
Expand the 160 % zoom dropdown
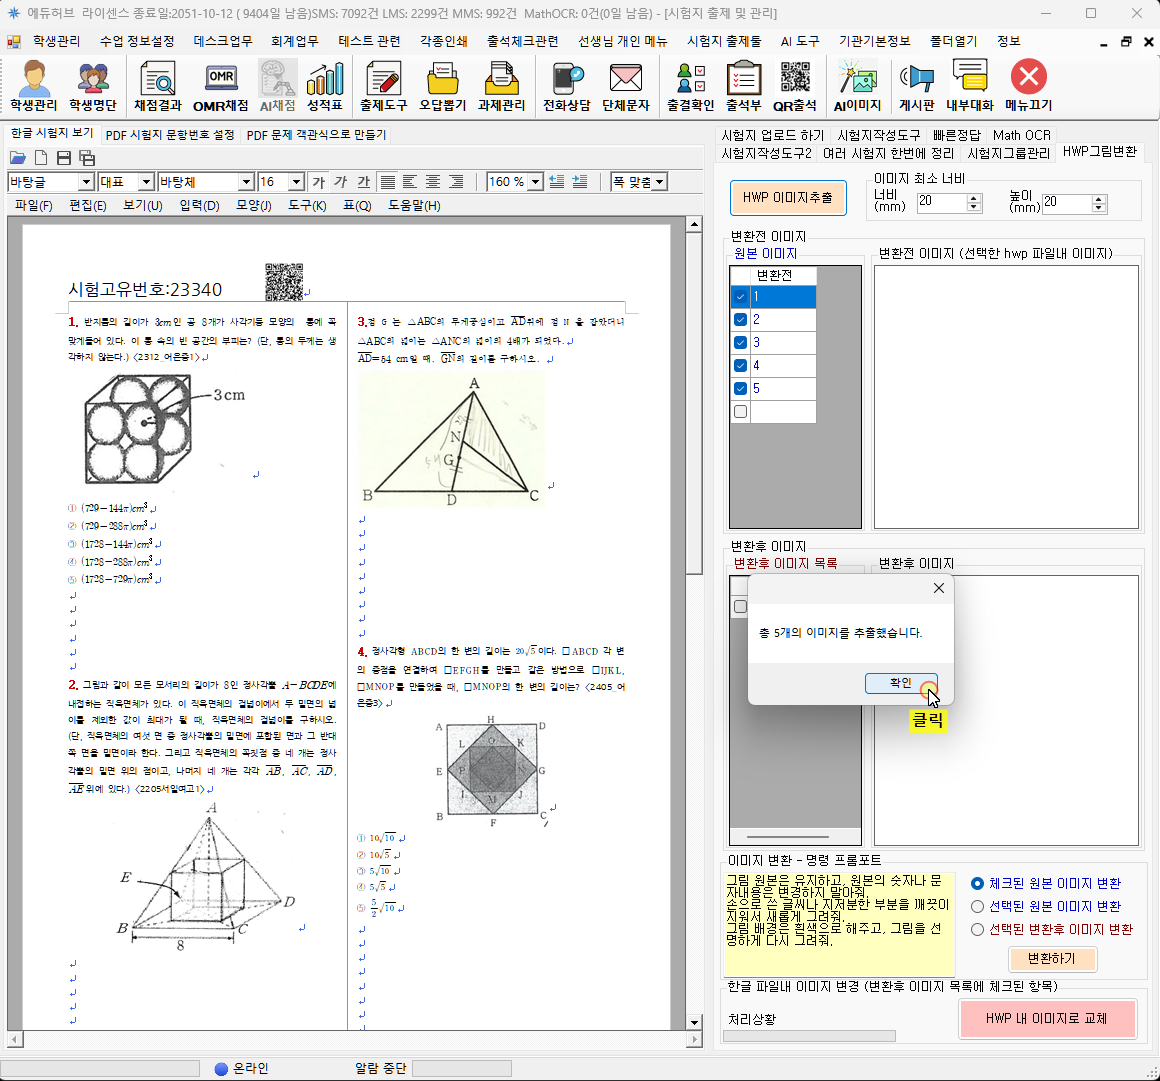tap(535, 182)
